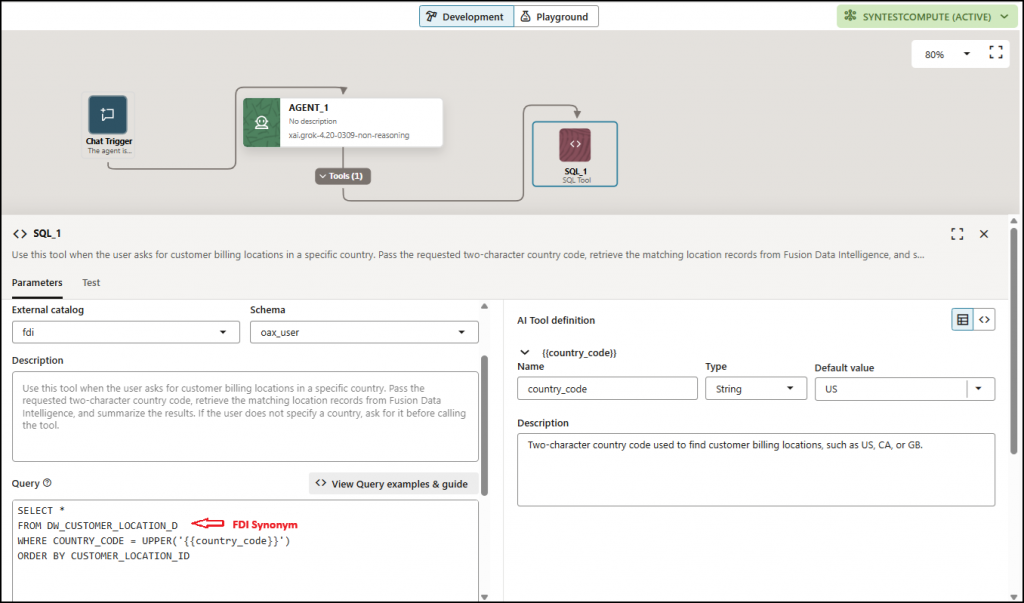Click the Playground flask icon
The image size is (1024, 603).
click(x=526, y=16)
